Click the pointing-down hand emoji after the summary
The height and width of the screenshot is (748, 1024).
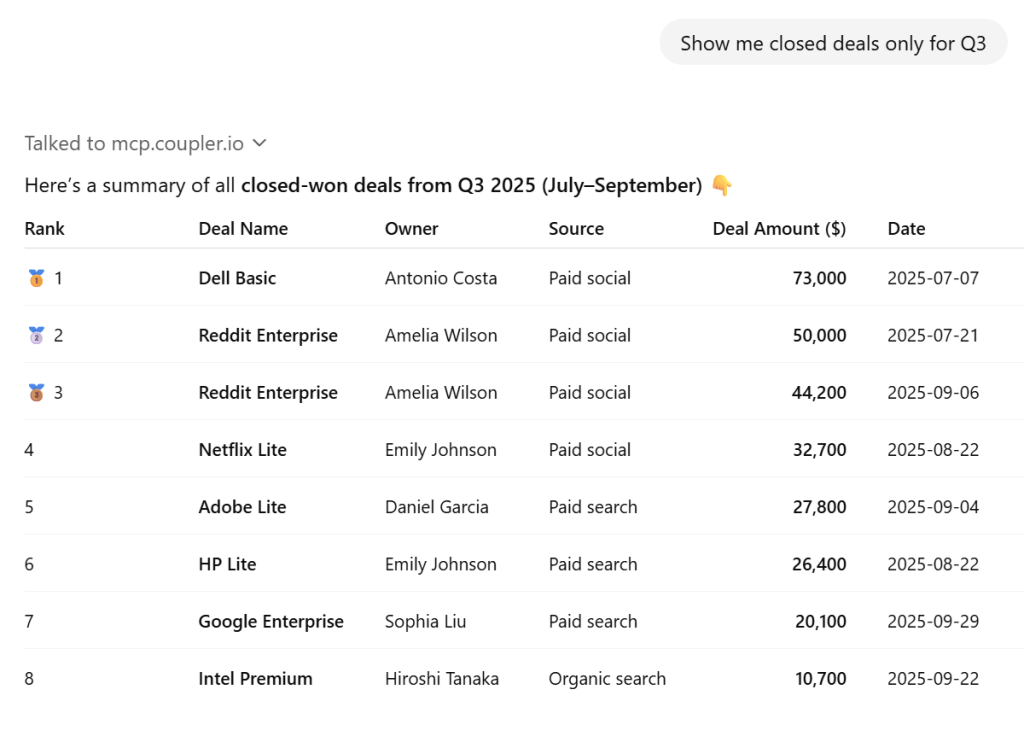click(x=722, y=186)
